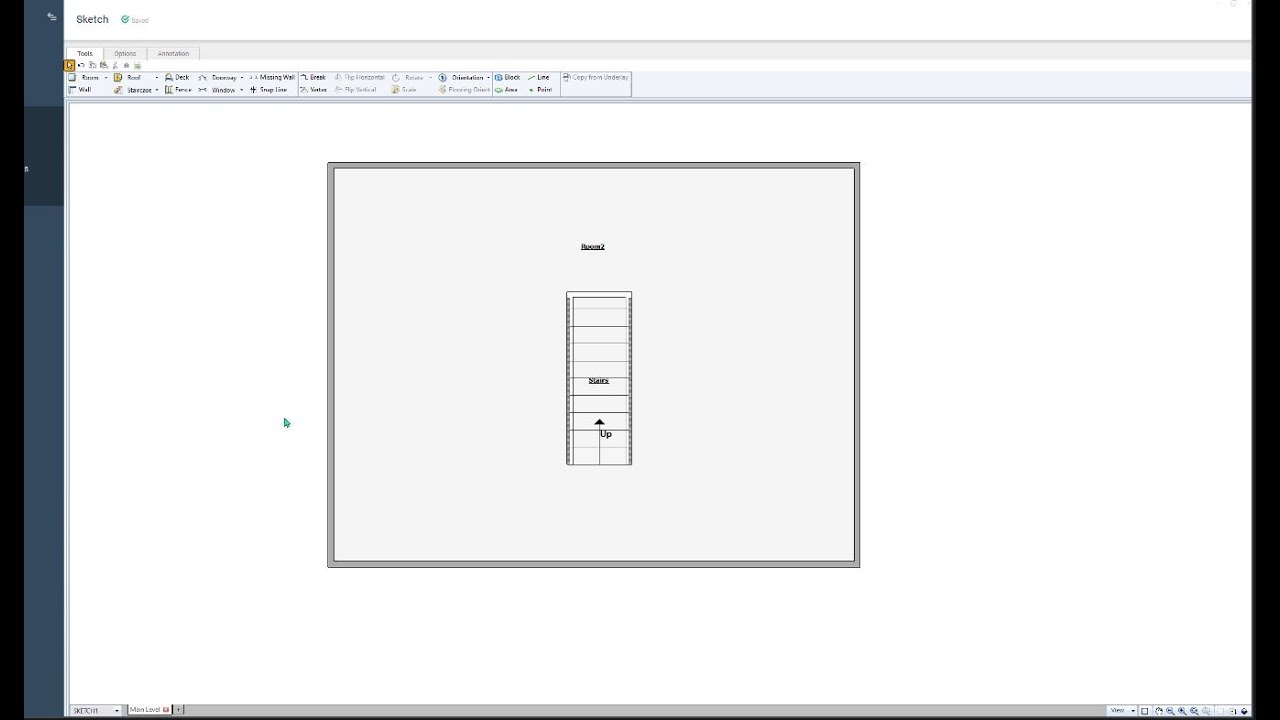Click the zoom out magnifier icon

pos(1170,711)
